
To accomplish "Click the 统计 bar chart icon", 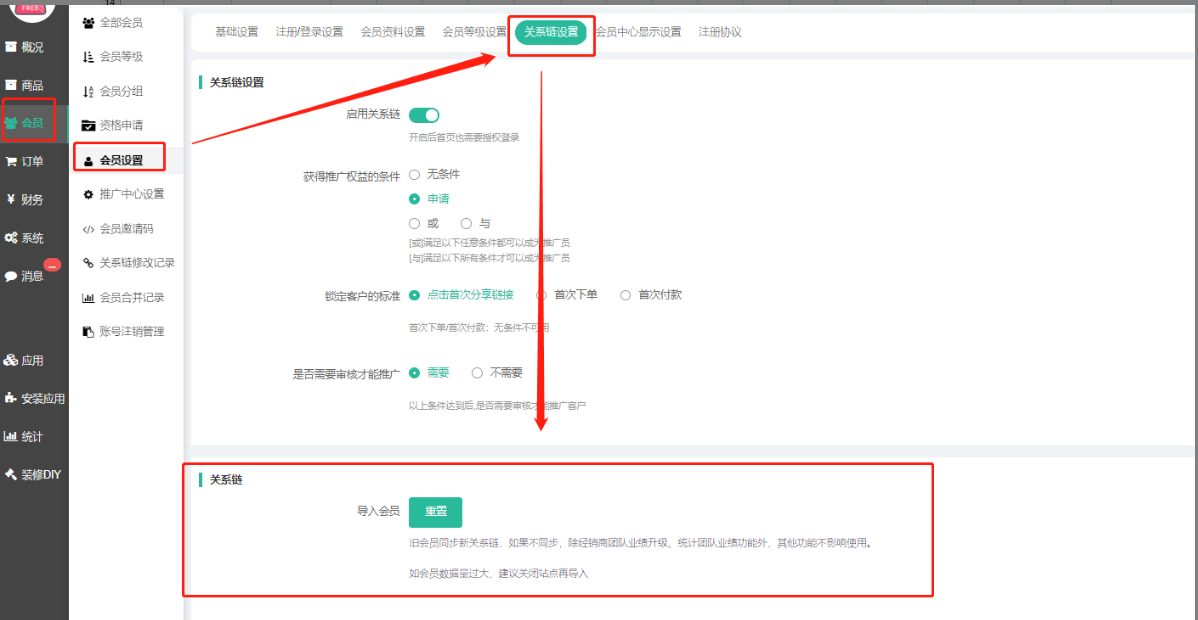I will point(11,436).
